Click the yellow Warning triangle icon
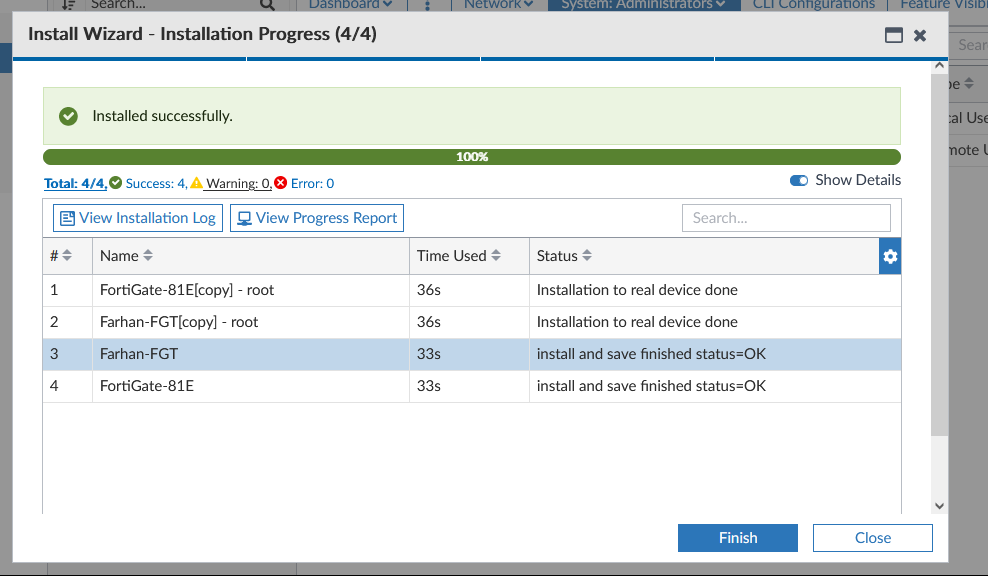 197,183
